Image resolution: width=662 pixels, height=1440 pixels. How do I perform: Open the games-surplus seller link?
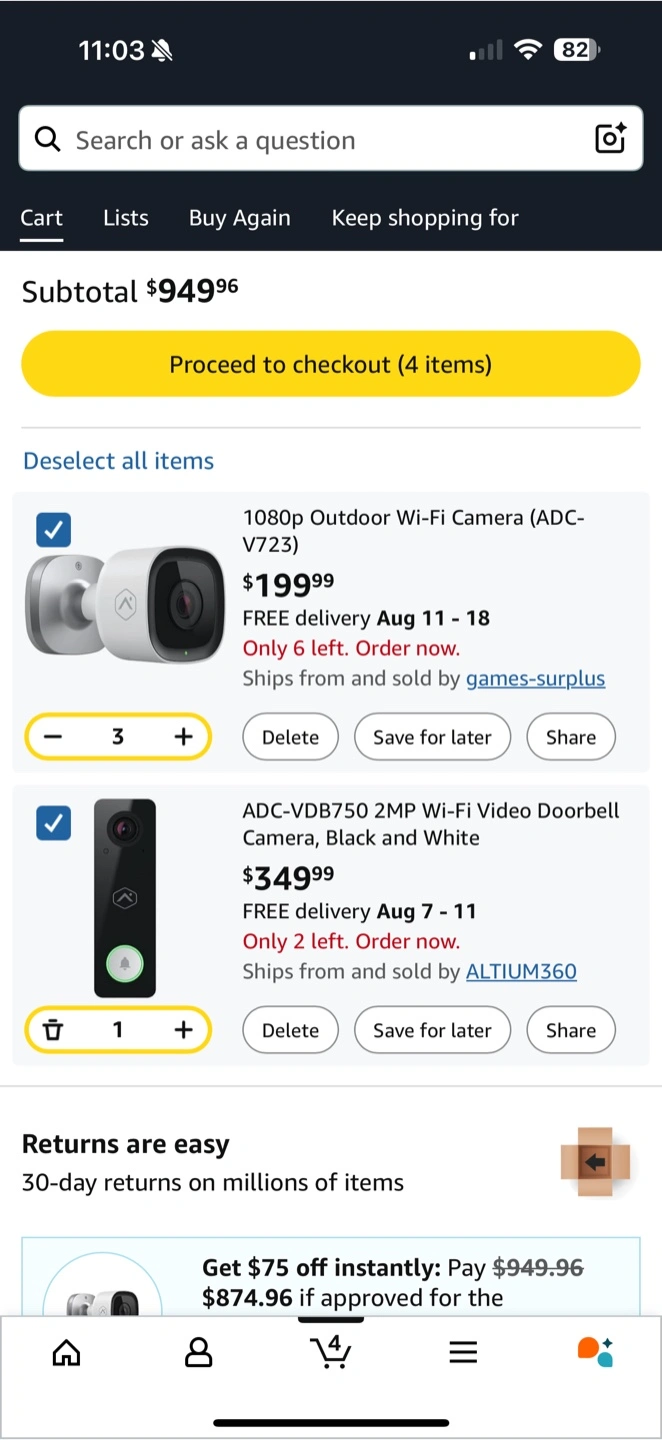(535, 679)
